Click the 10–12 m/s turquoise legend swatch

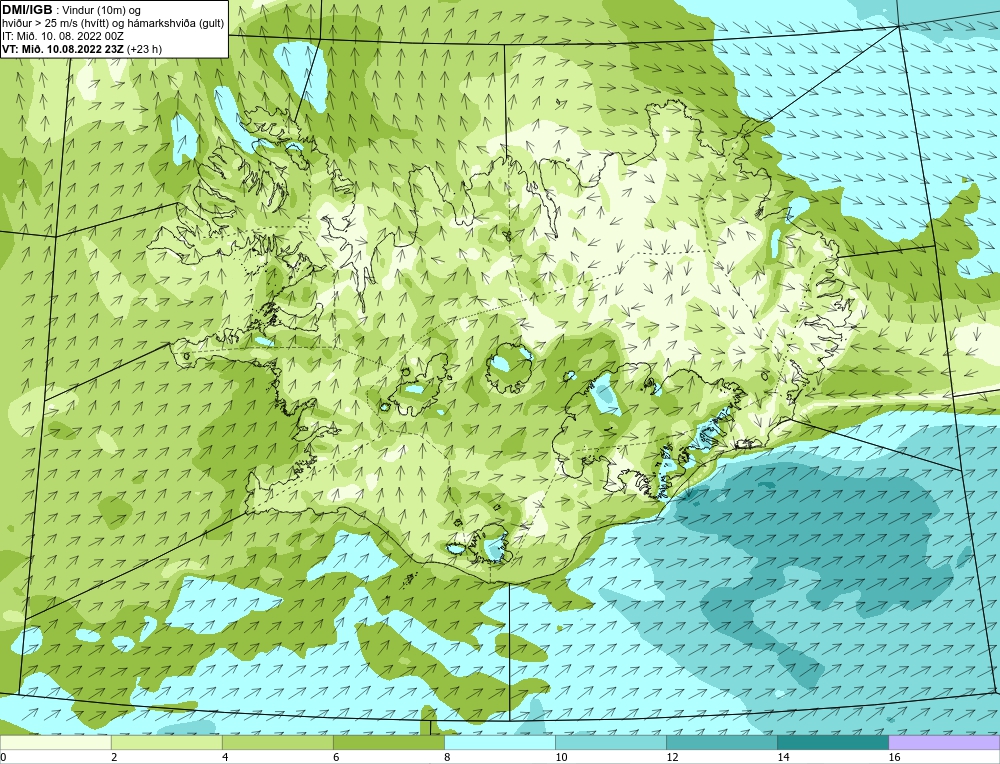coord(610,742)
